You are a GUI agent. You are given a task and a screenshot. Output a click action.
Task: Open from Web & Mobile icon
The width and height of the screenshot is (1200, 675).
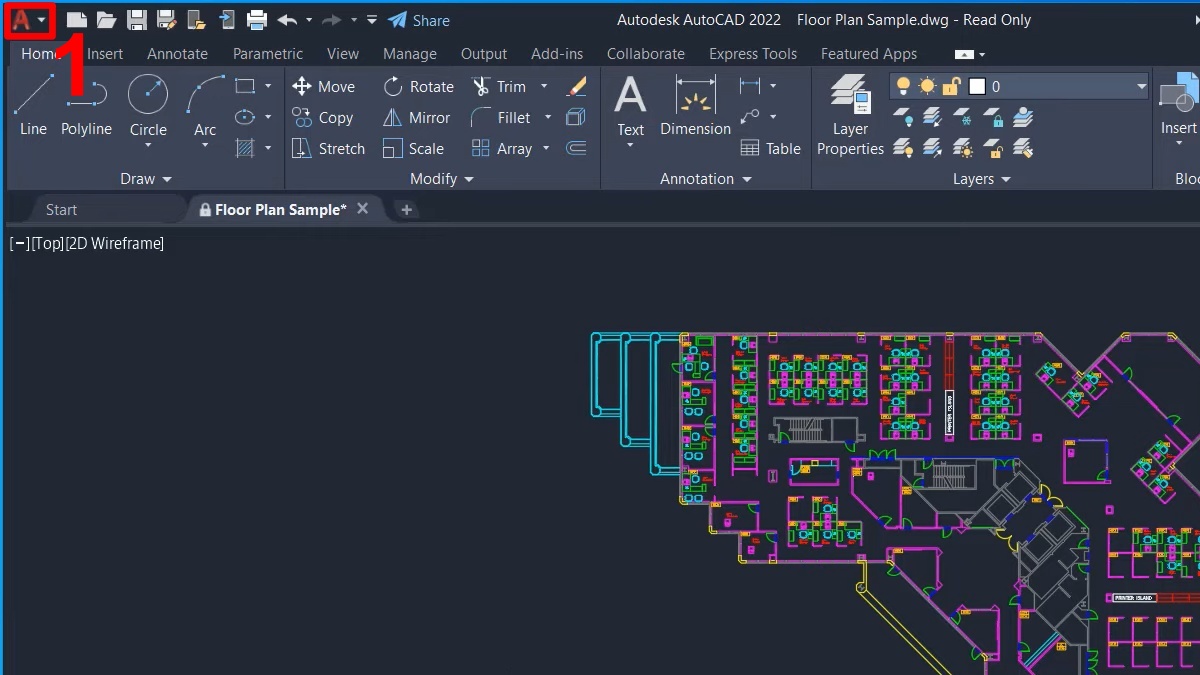coord(197,20)
